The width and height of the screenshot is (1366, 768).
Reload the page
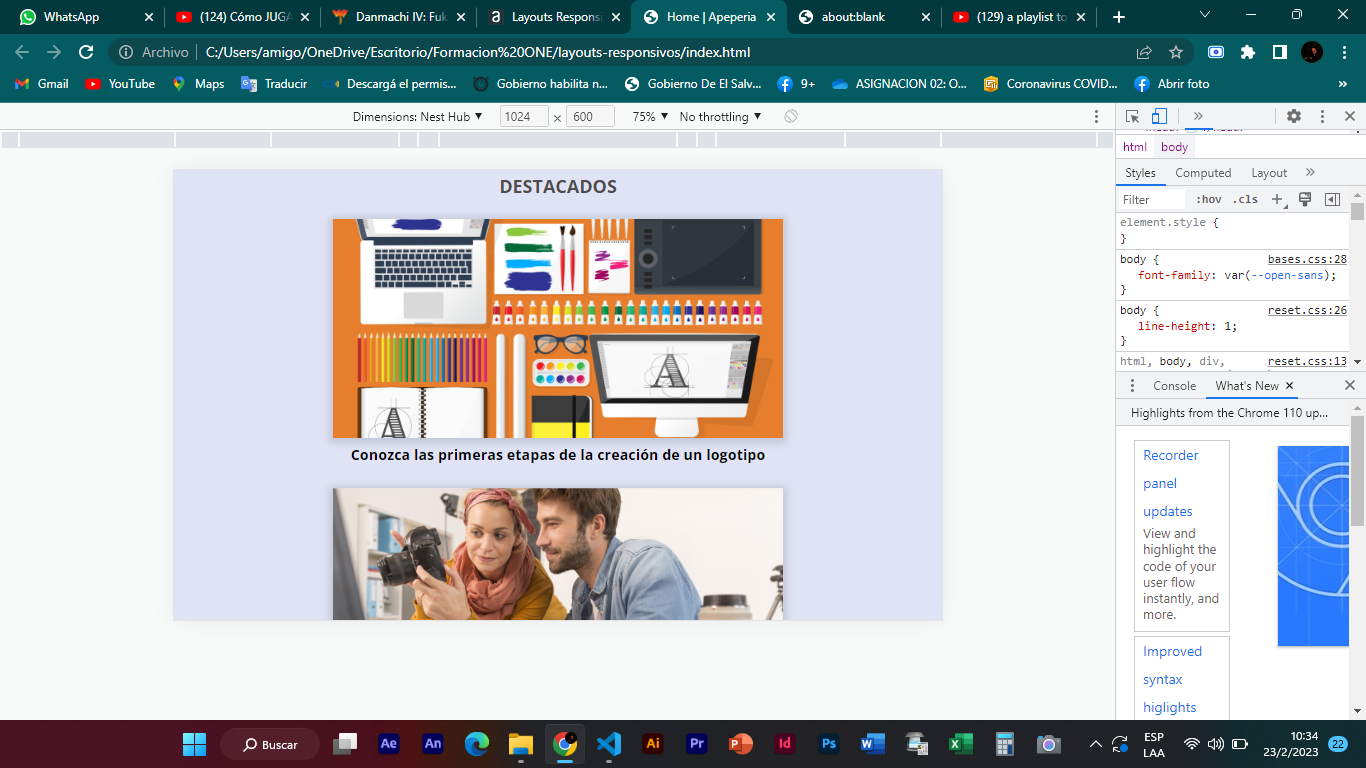coord(86,52)
